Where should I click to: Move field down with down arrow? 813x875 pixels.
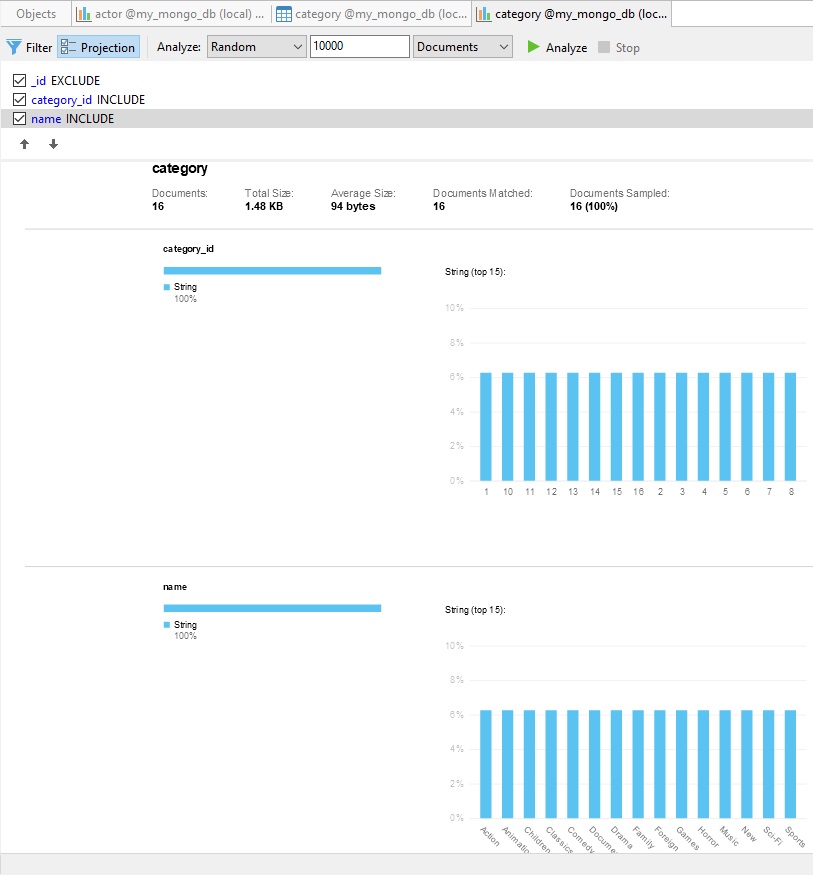tap(54, 144)
